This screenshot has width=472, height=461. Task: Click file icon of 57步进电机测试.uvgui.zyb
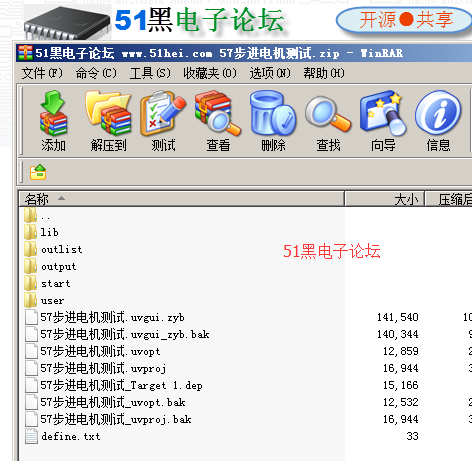pos(31,317)
